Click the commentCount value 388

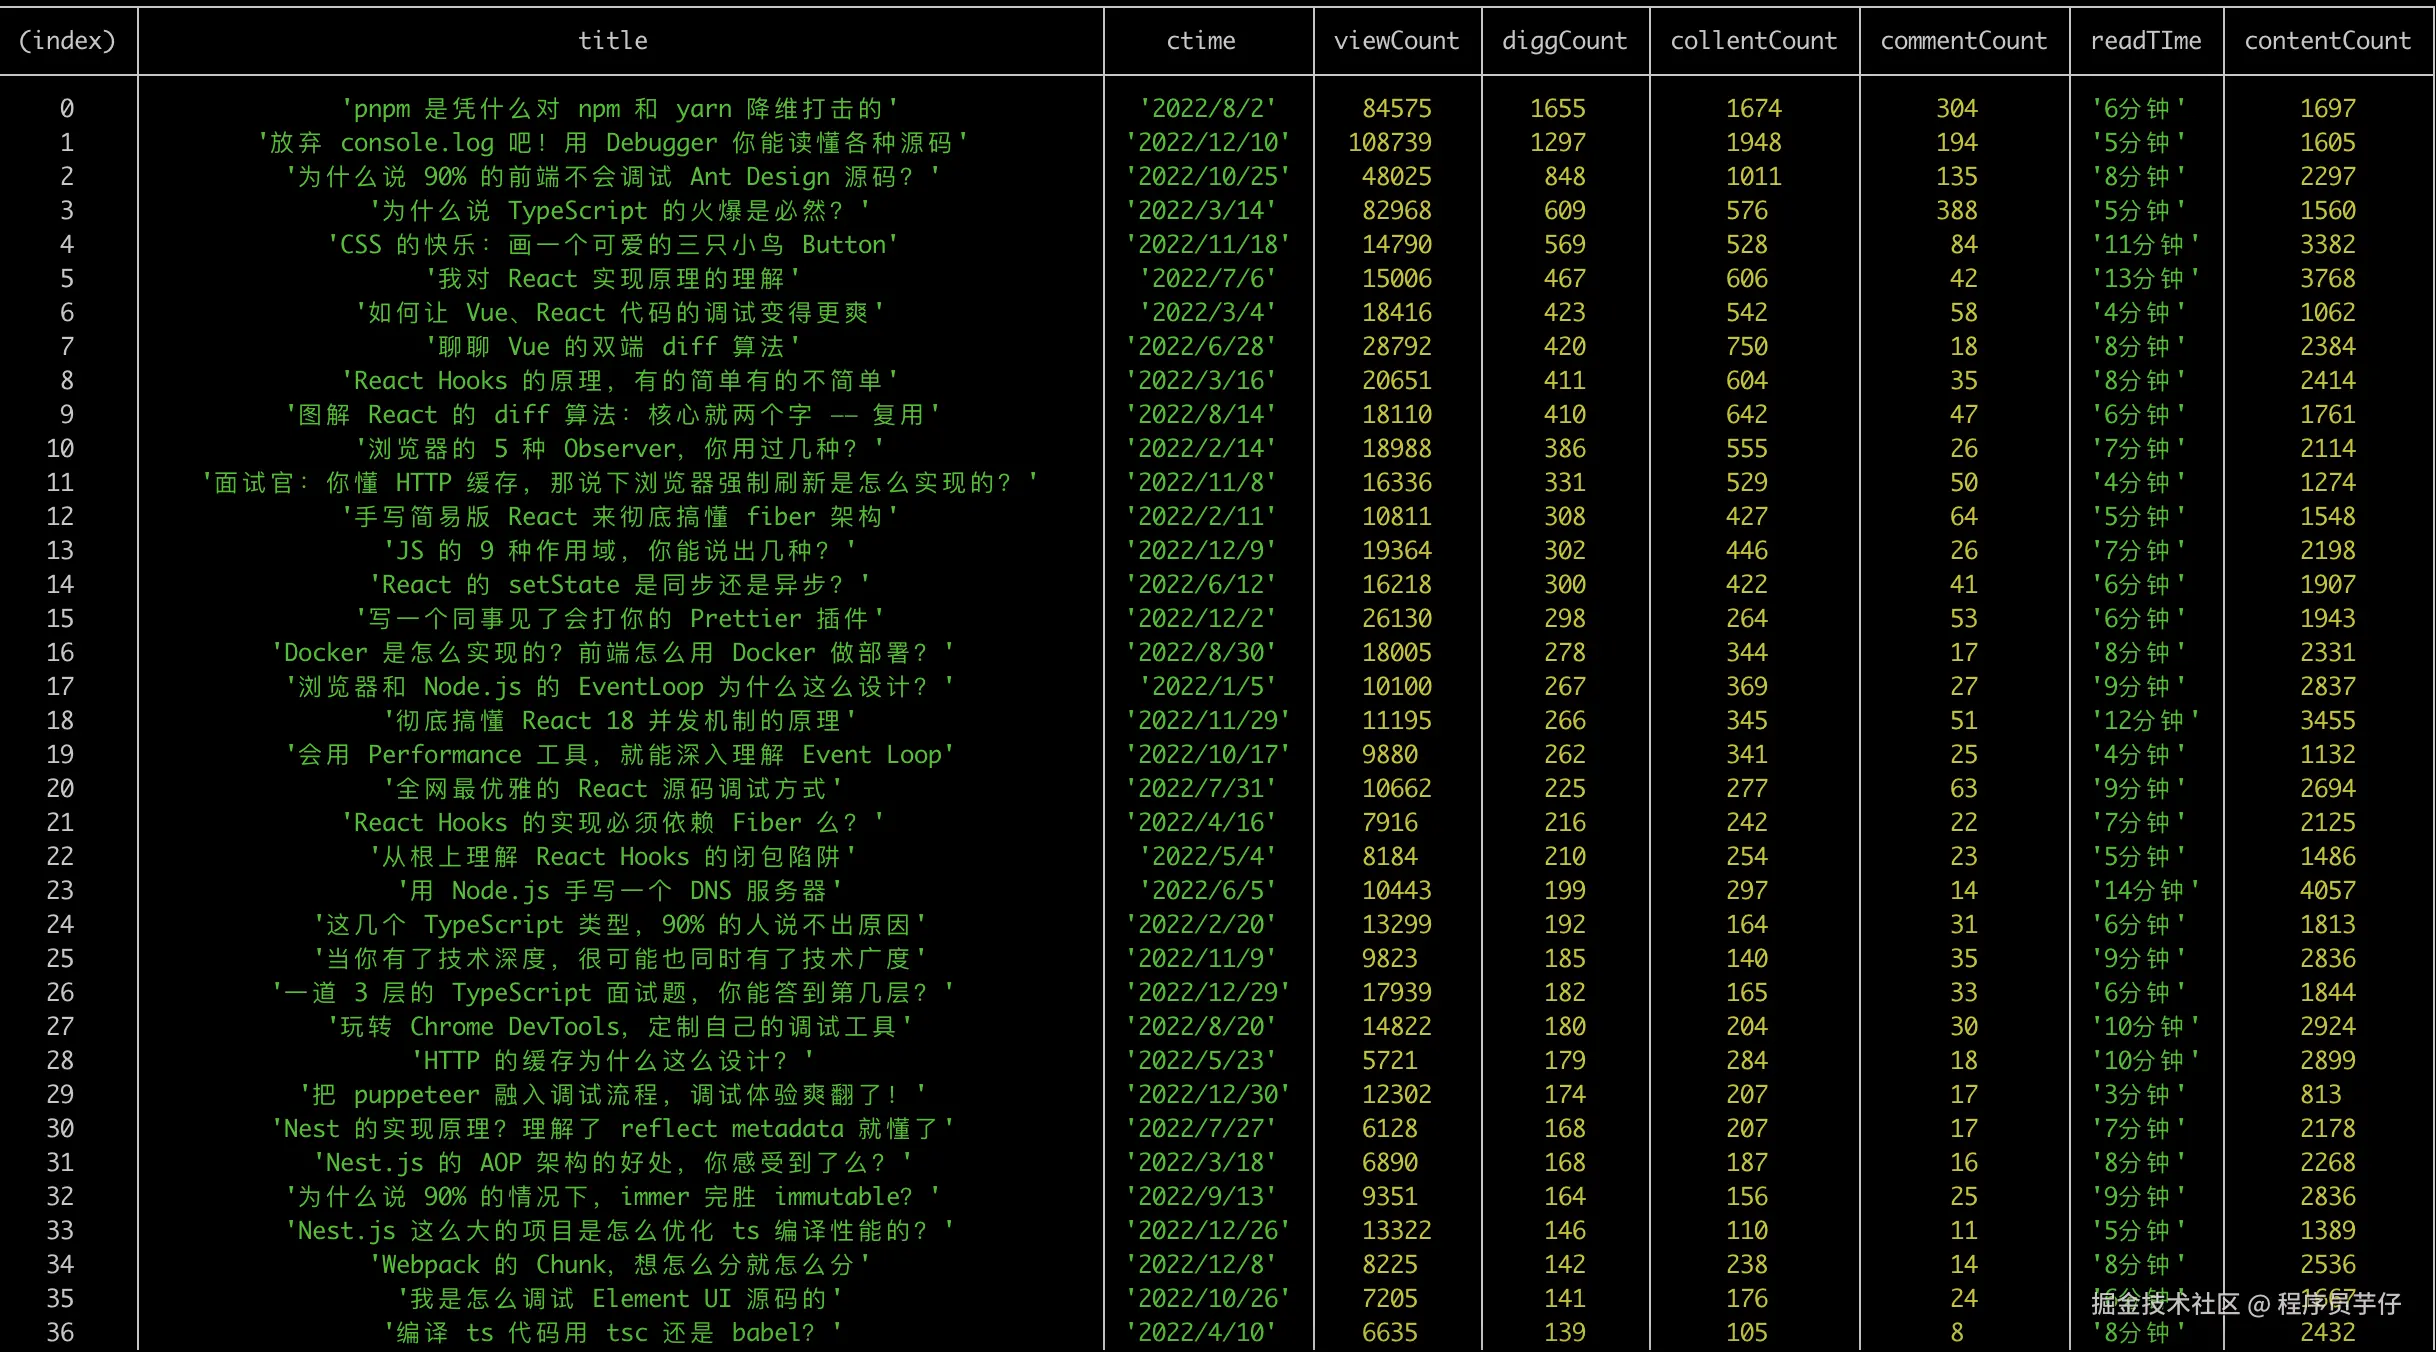click(x=1956, y=211)
